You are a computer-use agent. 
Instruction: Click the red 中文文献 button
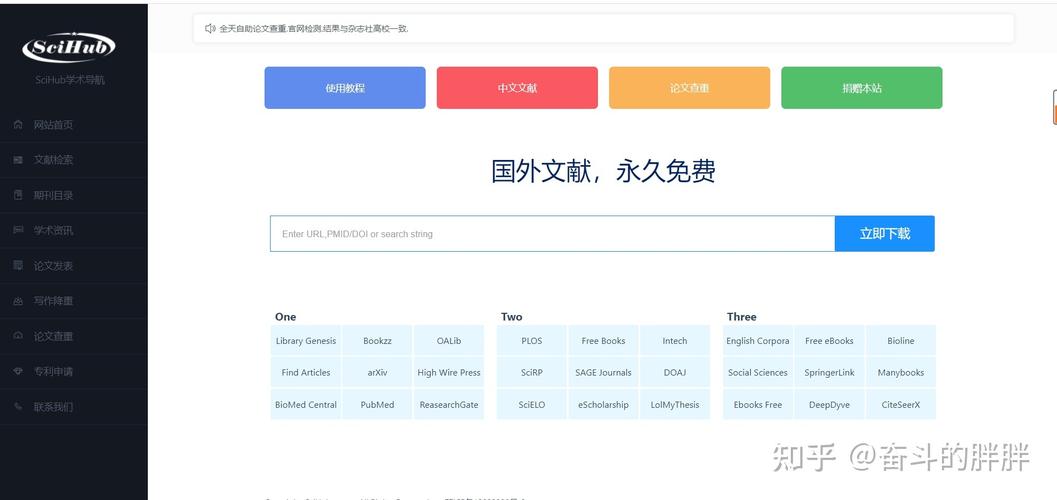click(517, 88)
